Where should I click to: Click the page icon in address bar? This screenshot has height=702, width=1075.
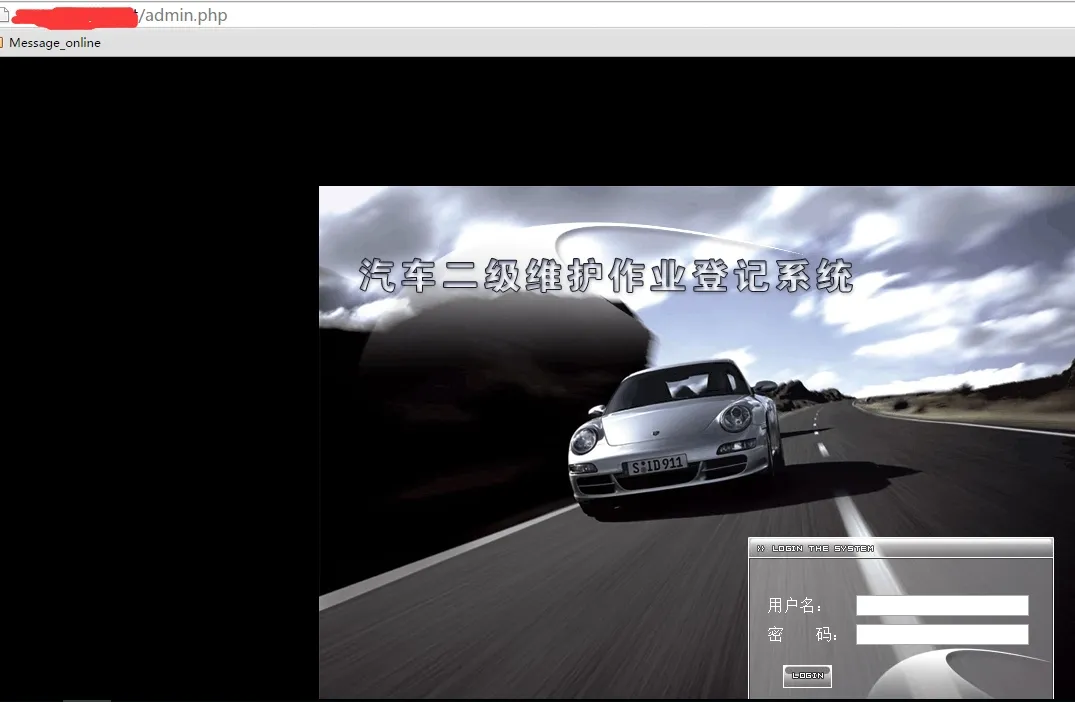pyautogui.click(x=3, y=14)
